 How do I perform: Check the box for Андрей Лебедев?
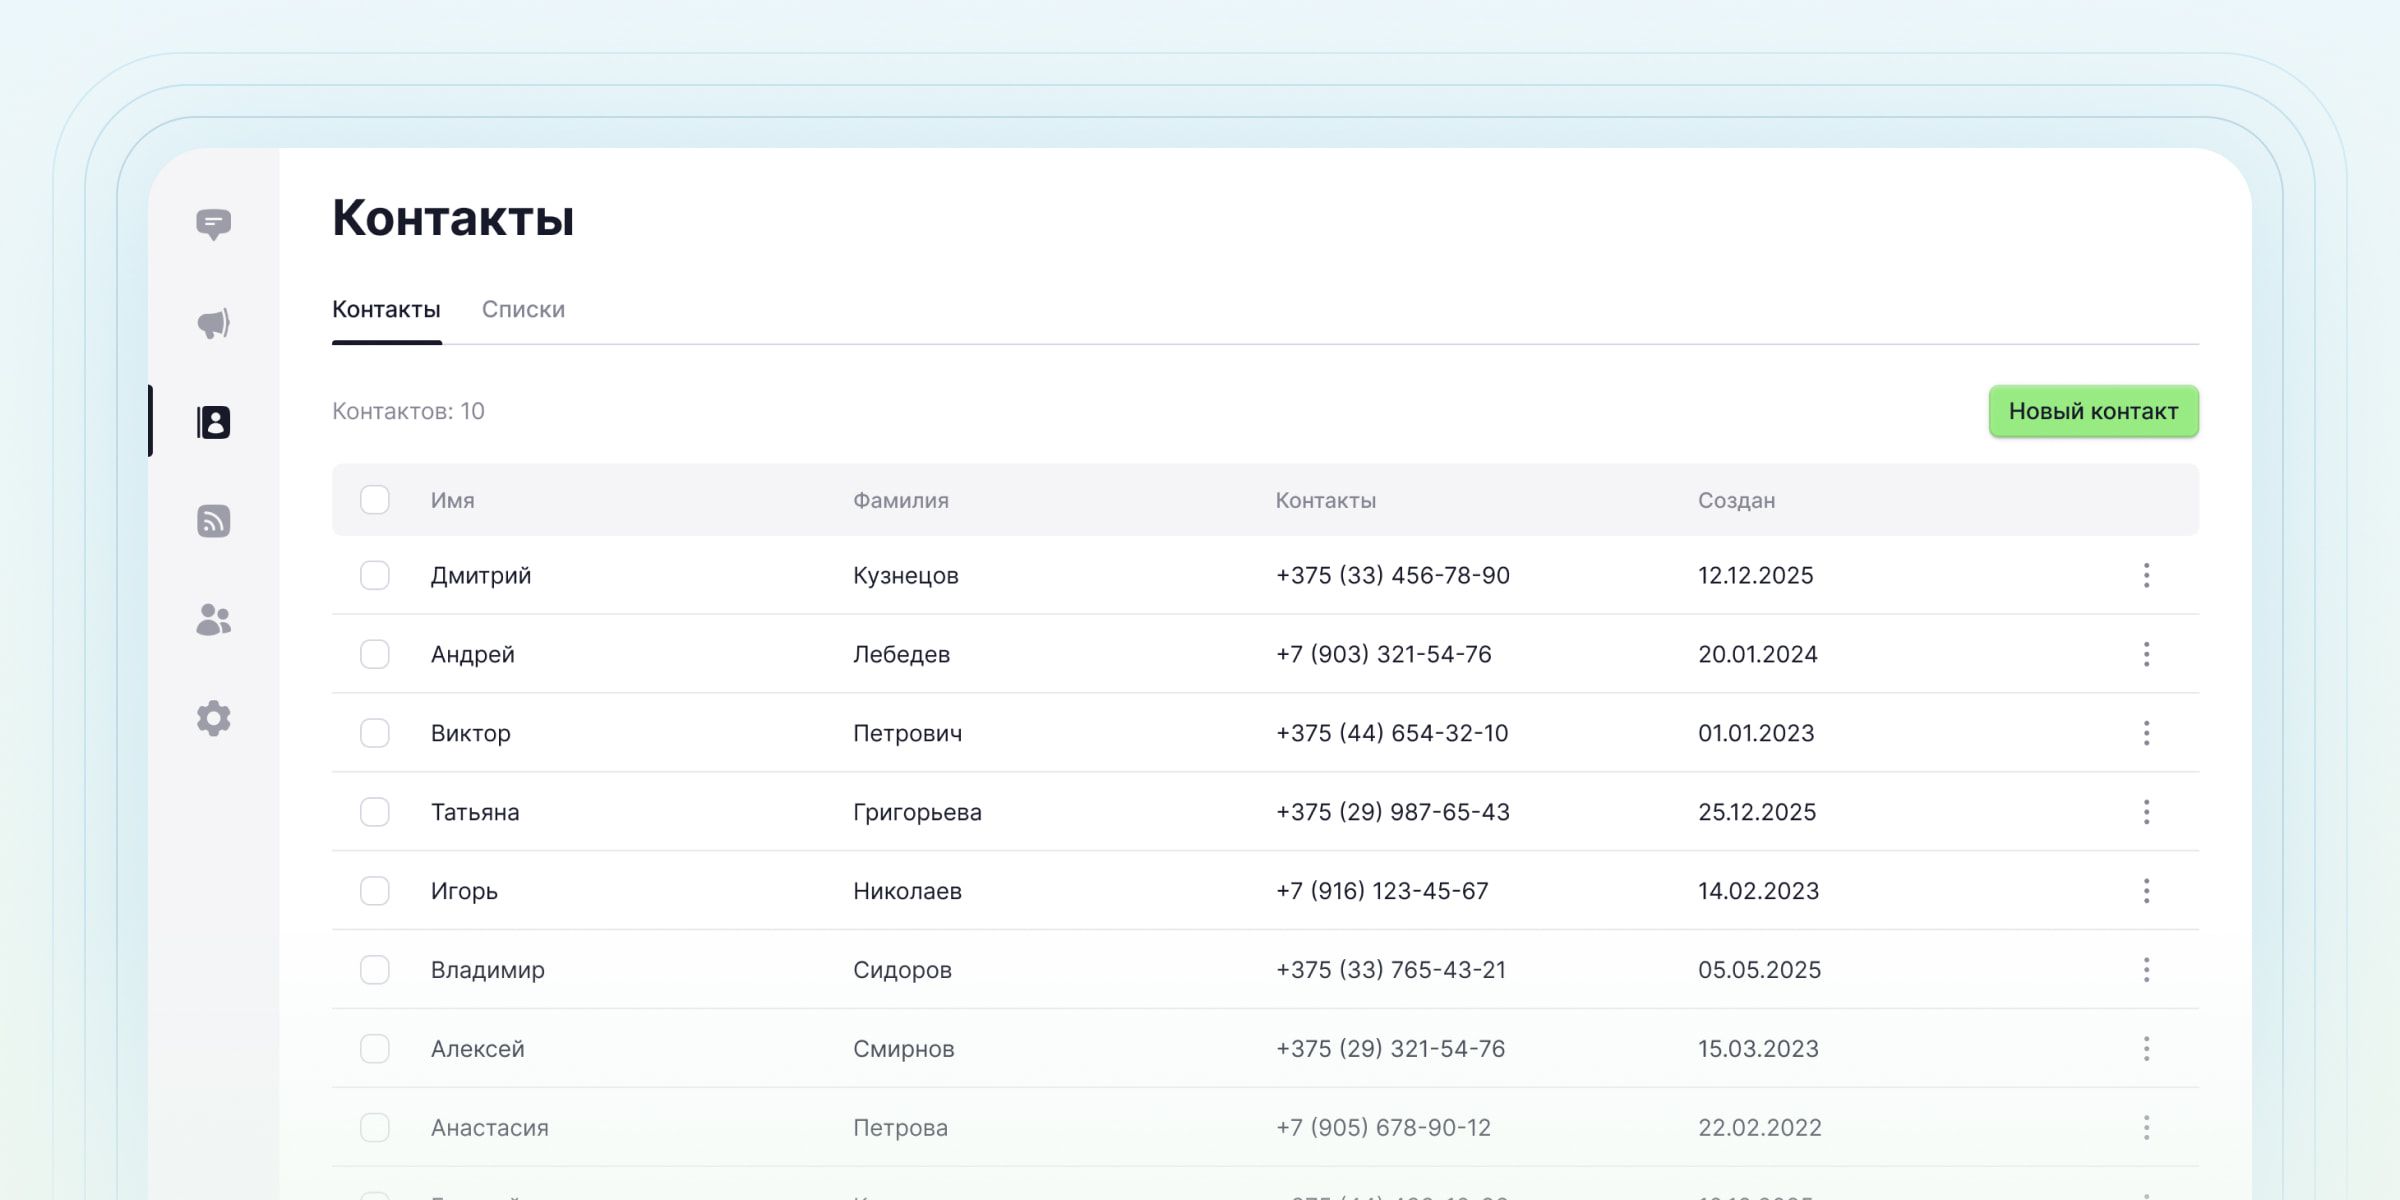tap(375, 654)
